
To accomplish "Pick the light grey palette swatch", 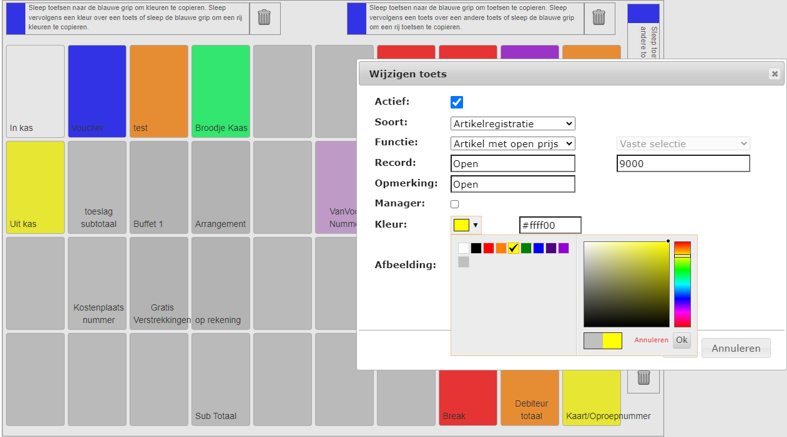I will coord(463,262).
